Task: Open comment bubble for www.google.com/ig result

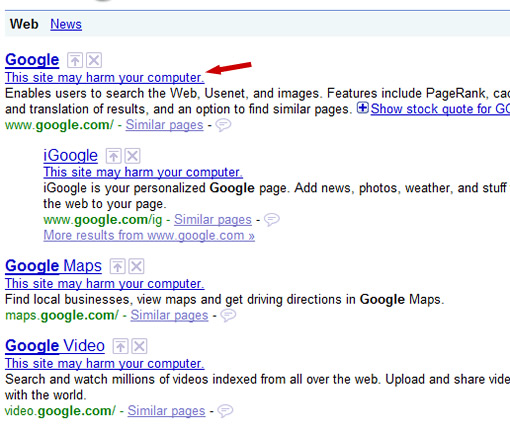Action: pos(272,220)
